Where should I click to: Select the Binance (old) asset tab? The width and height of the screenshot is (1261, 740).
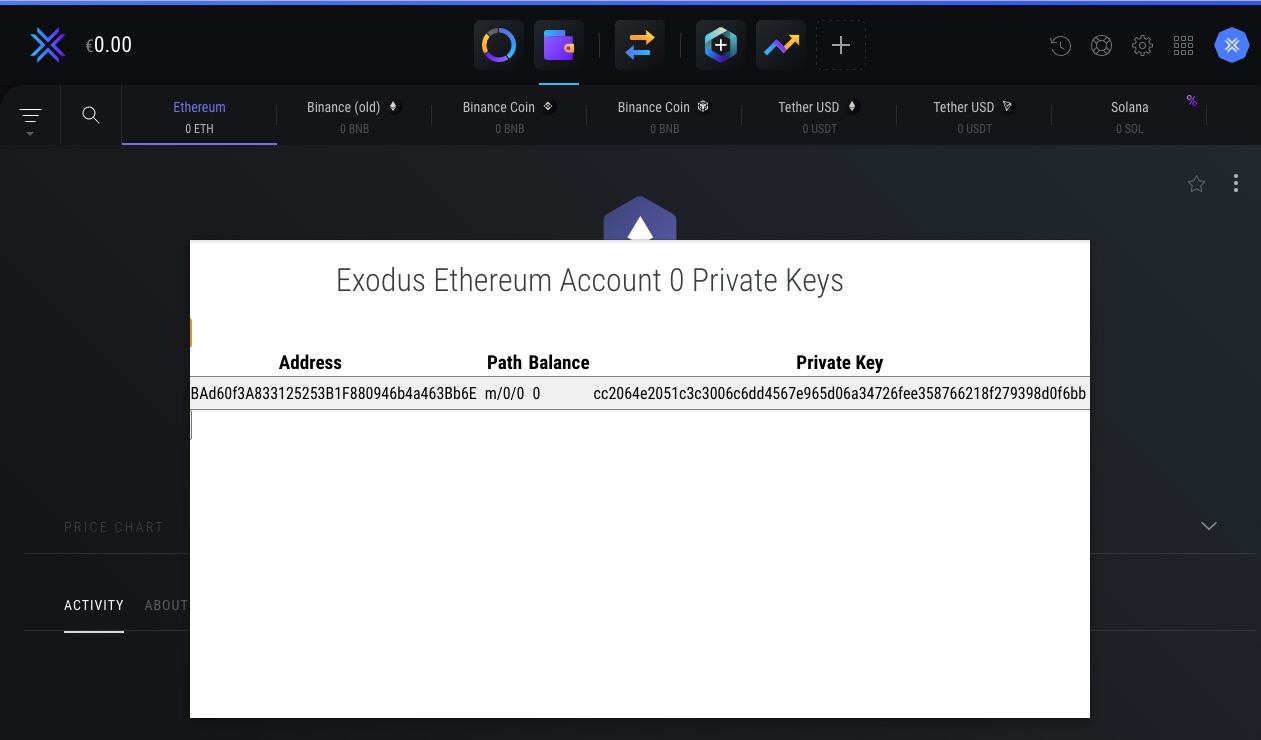[354, 116]
